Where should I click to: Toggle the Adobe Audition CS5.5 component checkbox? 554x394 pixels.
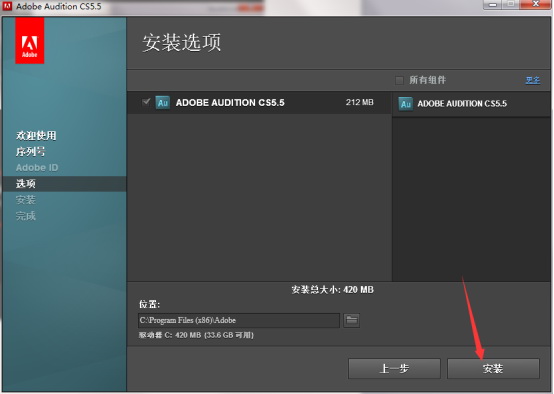pos(146,102)
